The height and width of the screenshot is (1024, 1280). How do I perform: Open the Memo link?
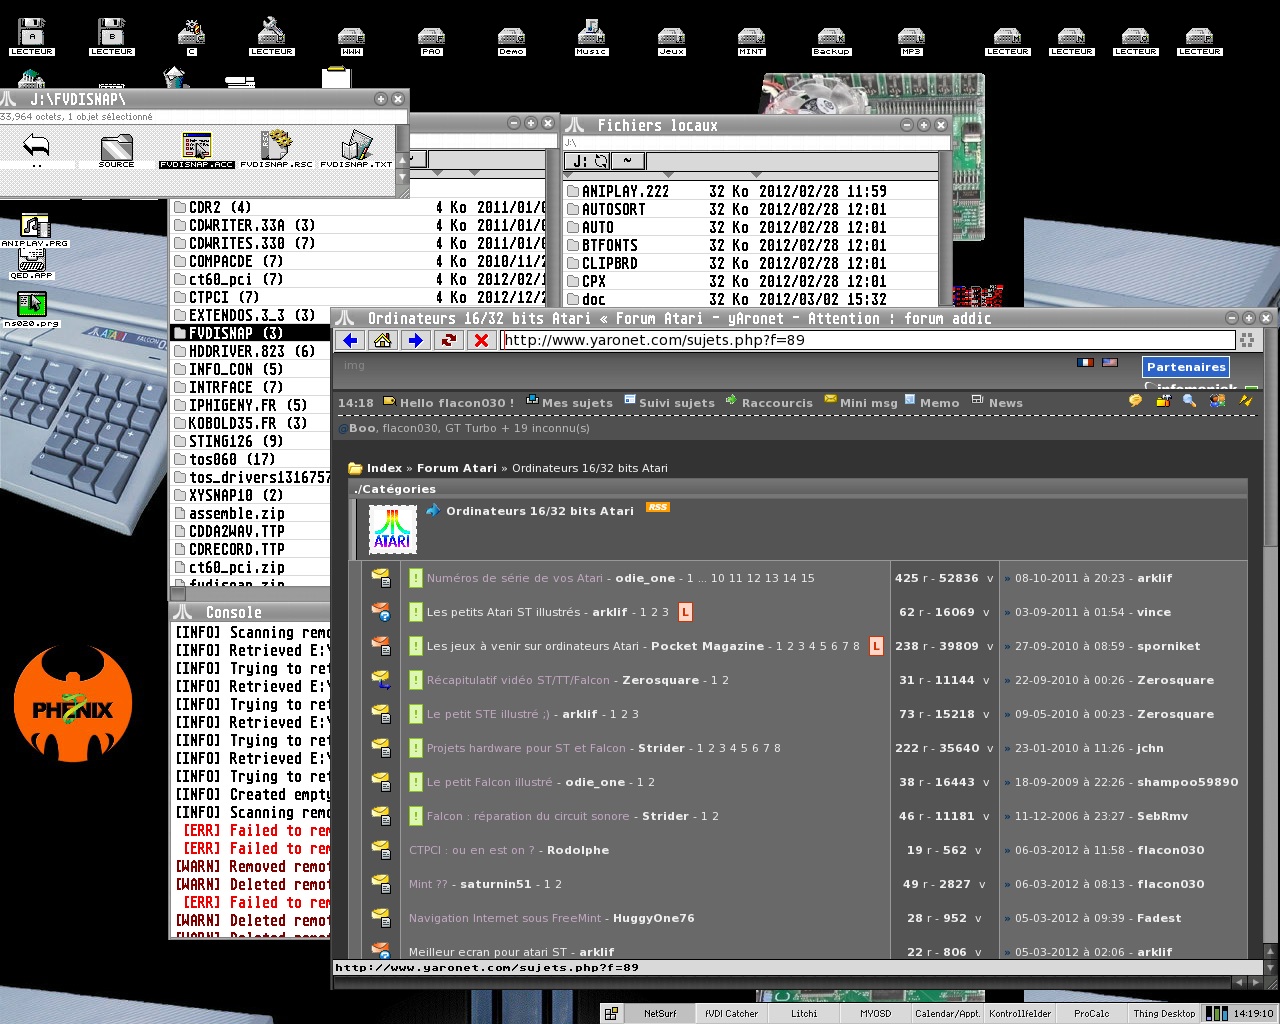coord(939,403)
